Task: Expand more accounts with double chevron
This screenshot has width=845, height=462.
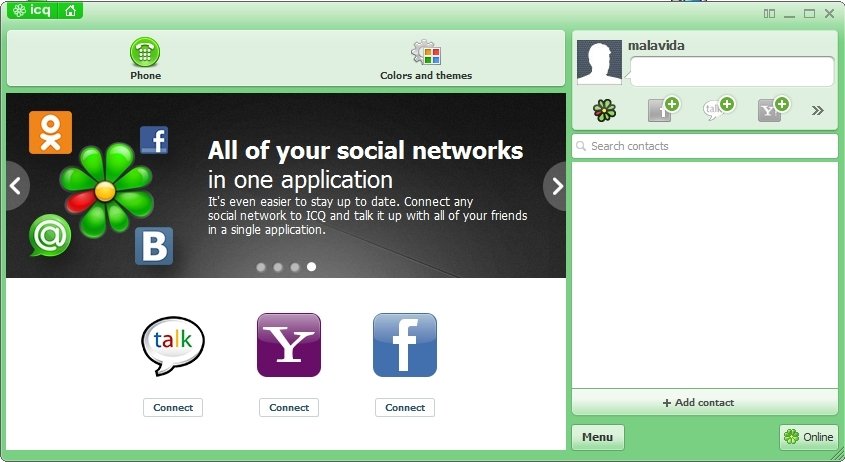Action: click(x=818, y=111)
